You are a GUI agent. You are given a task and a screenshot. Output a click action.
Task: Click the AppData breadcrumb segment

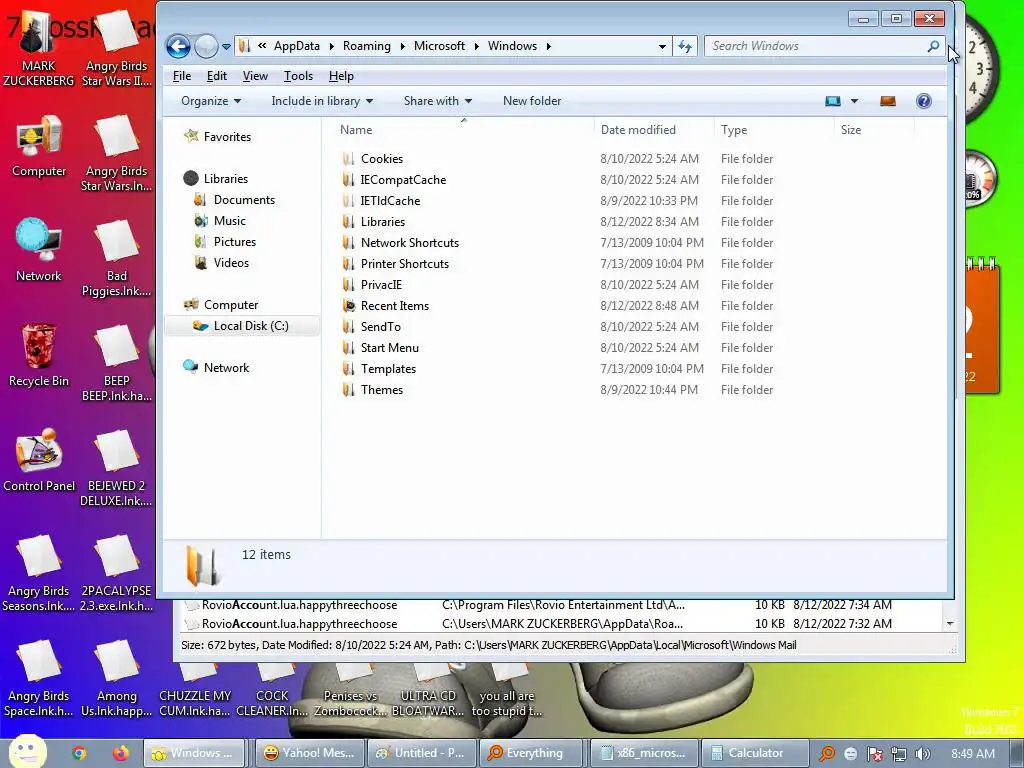coord(296,46)
